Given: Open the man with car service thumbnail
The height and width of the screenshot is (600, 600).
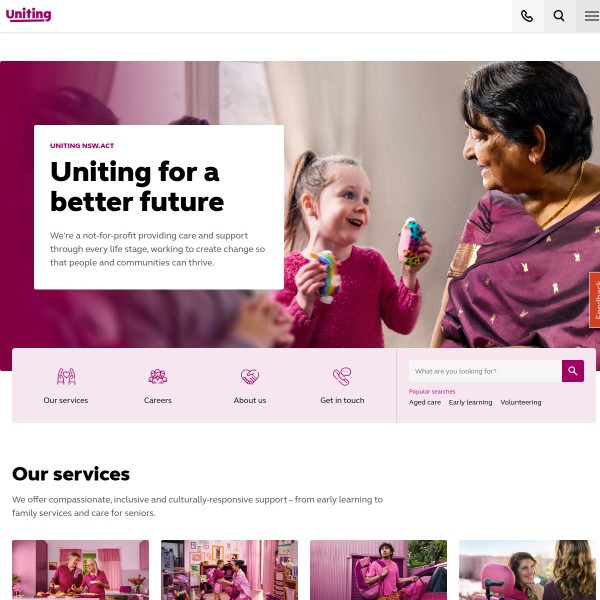Looking at the screenshot, I should (x=378, y=570).
